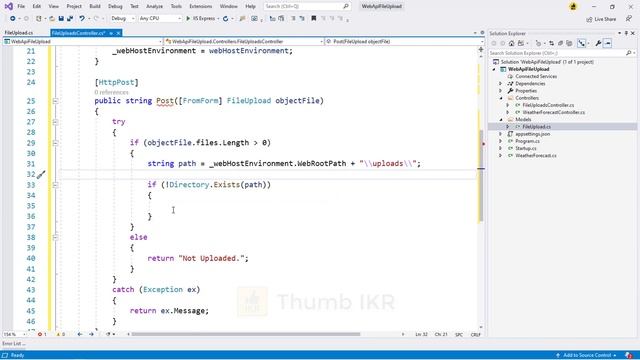Select FileUploadsController.cs in Solution Explorer
Image resolution: width=640 pixels, height=360 pixels.
click(x=548, y=105)
